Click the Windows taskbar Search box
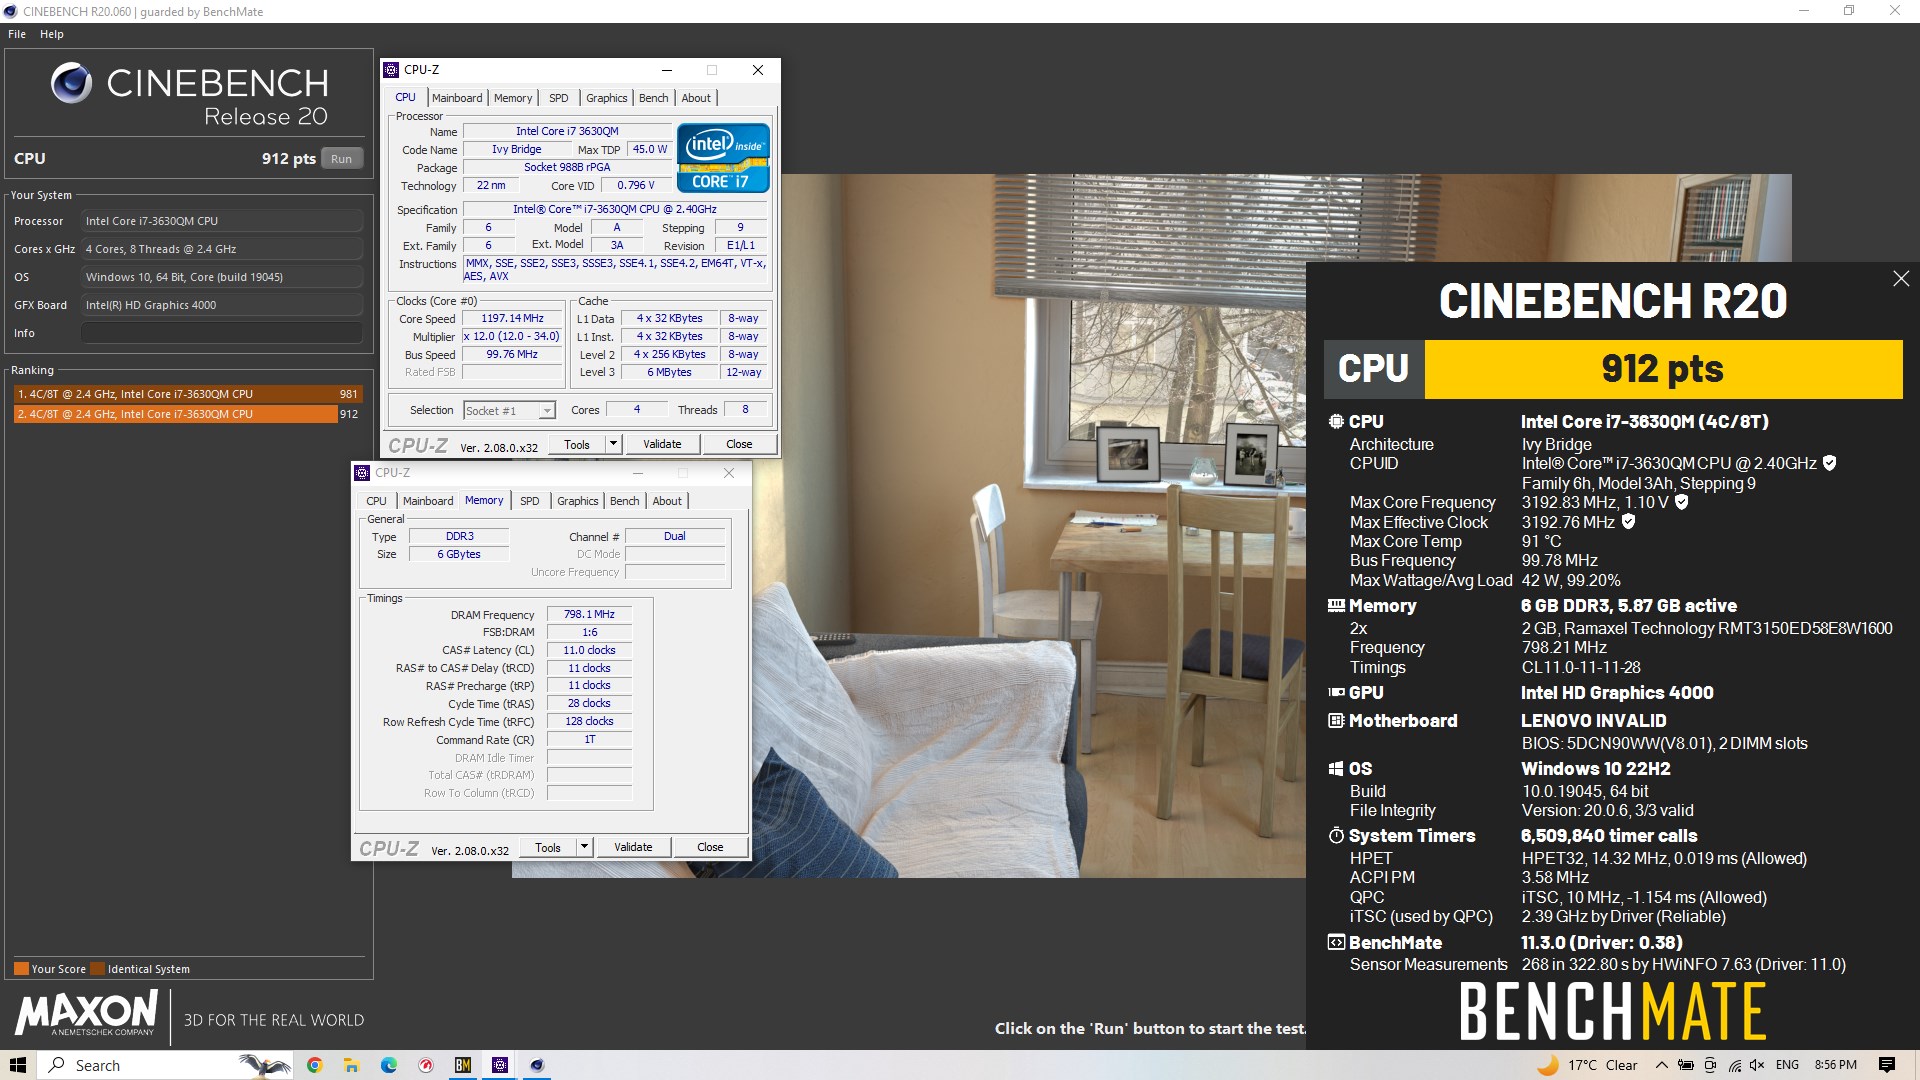 (x=165, y=1065)
